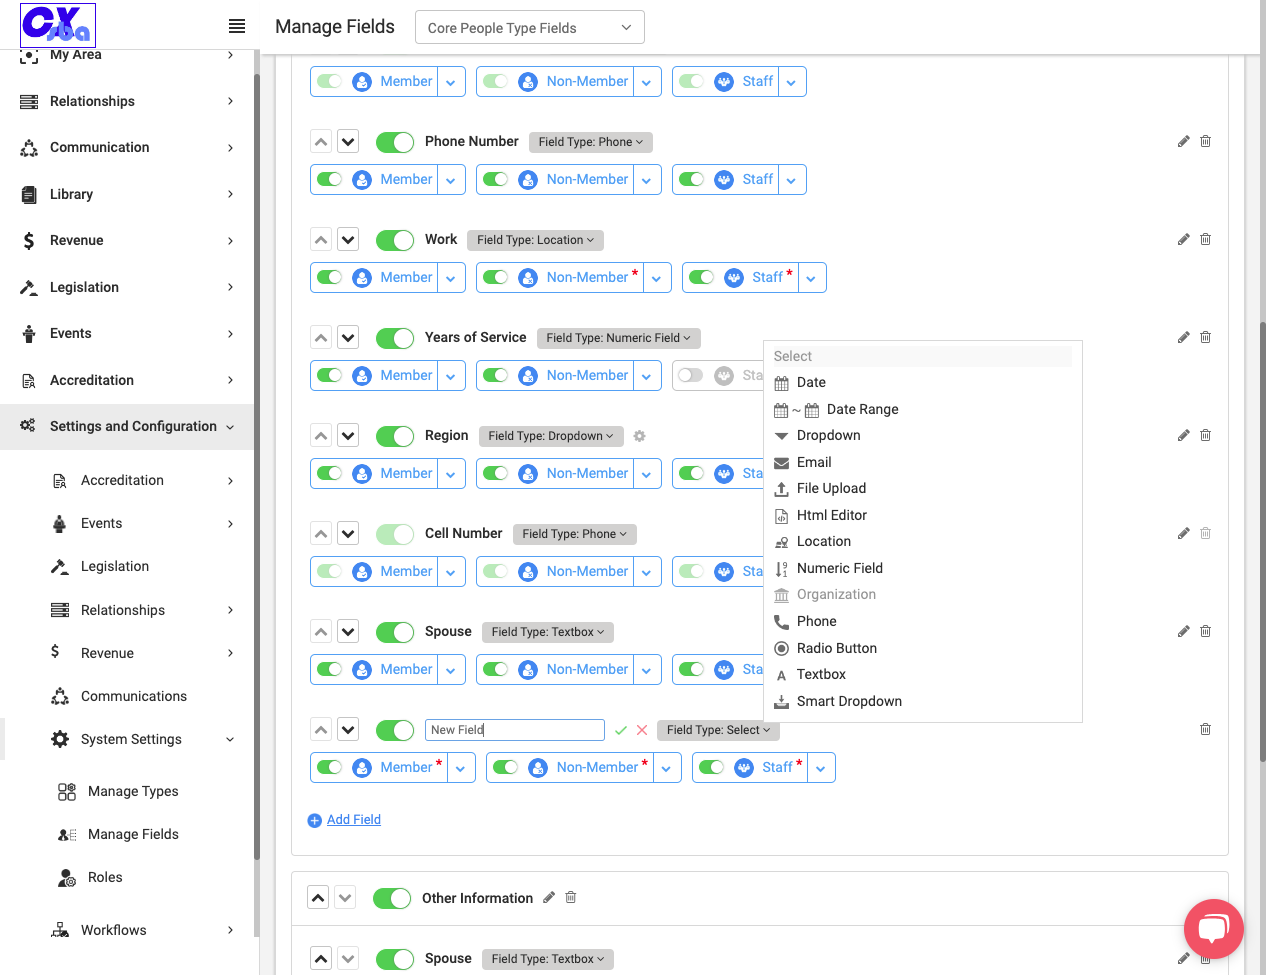Select Date from field type list

coord(811,382)
